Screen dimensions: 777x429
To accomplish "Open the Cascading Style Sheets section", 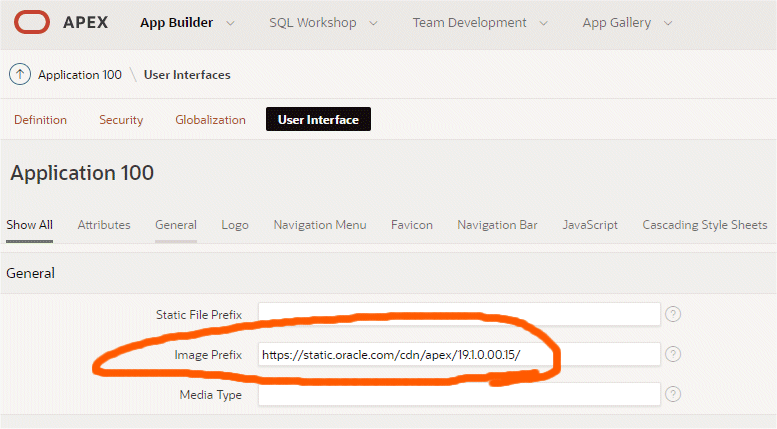I will [705, 225].
